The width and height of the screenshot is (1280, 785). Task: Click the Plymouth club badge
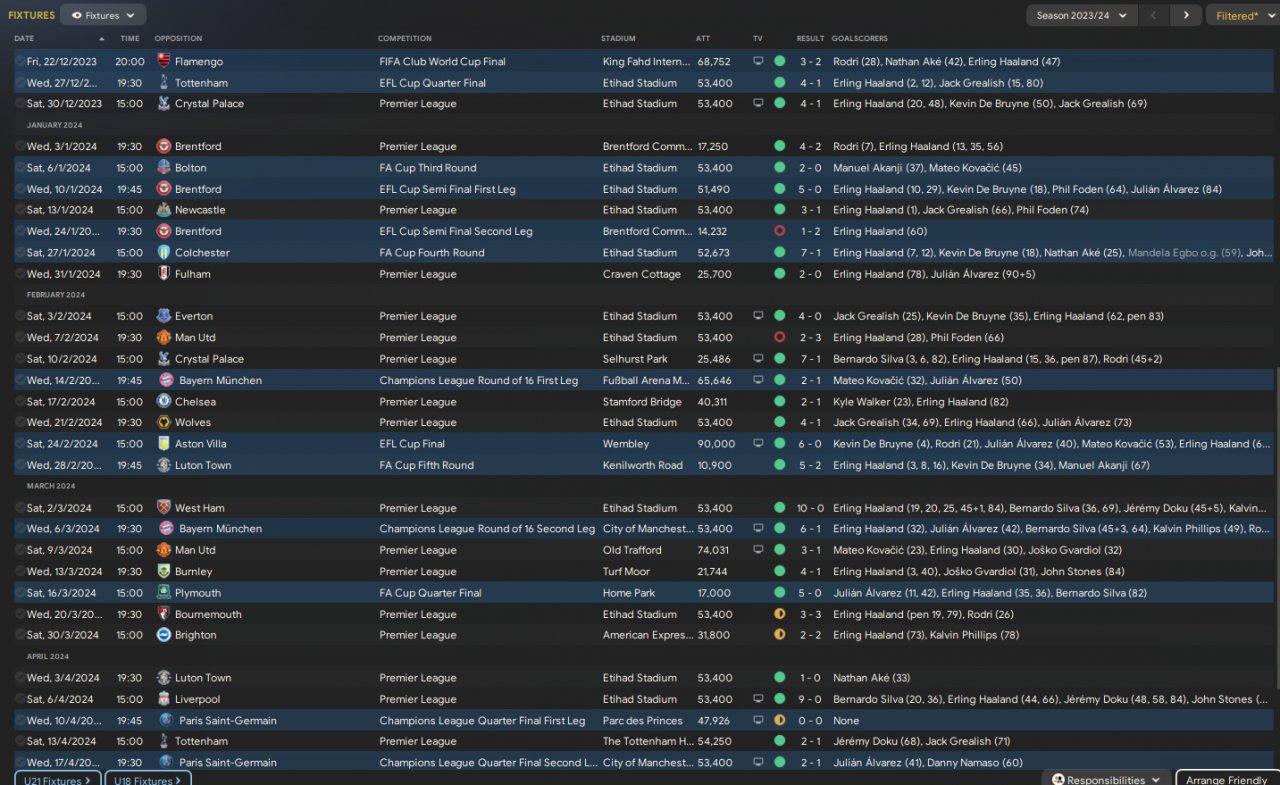pyautogui.click(x=164, y=593)
